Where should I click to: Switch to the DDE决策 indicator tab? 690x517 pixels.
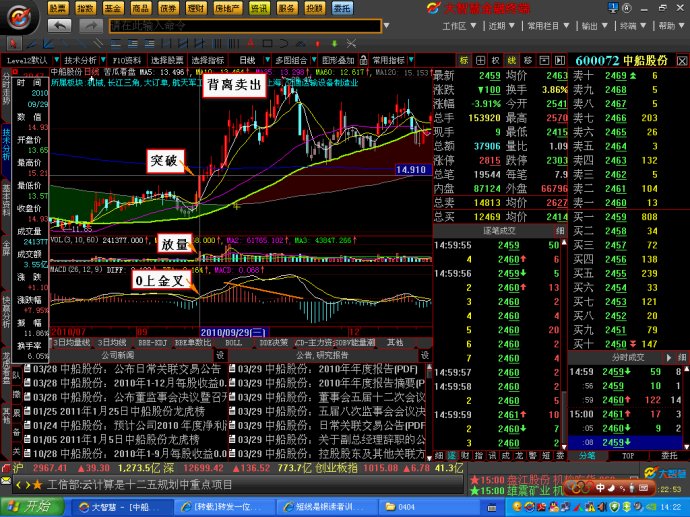click(273, 342)
